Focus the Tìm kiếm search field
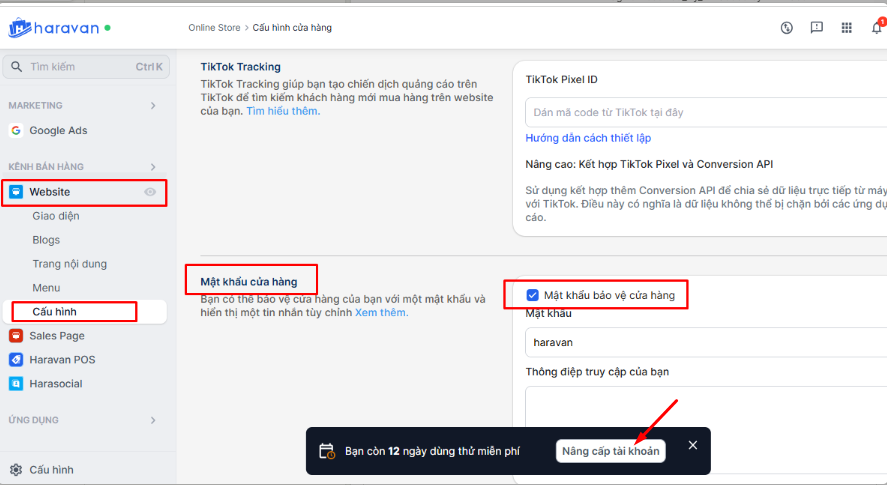The image size is (887, 485). (86, 67)
